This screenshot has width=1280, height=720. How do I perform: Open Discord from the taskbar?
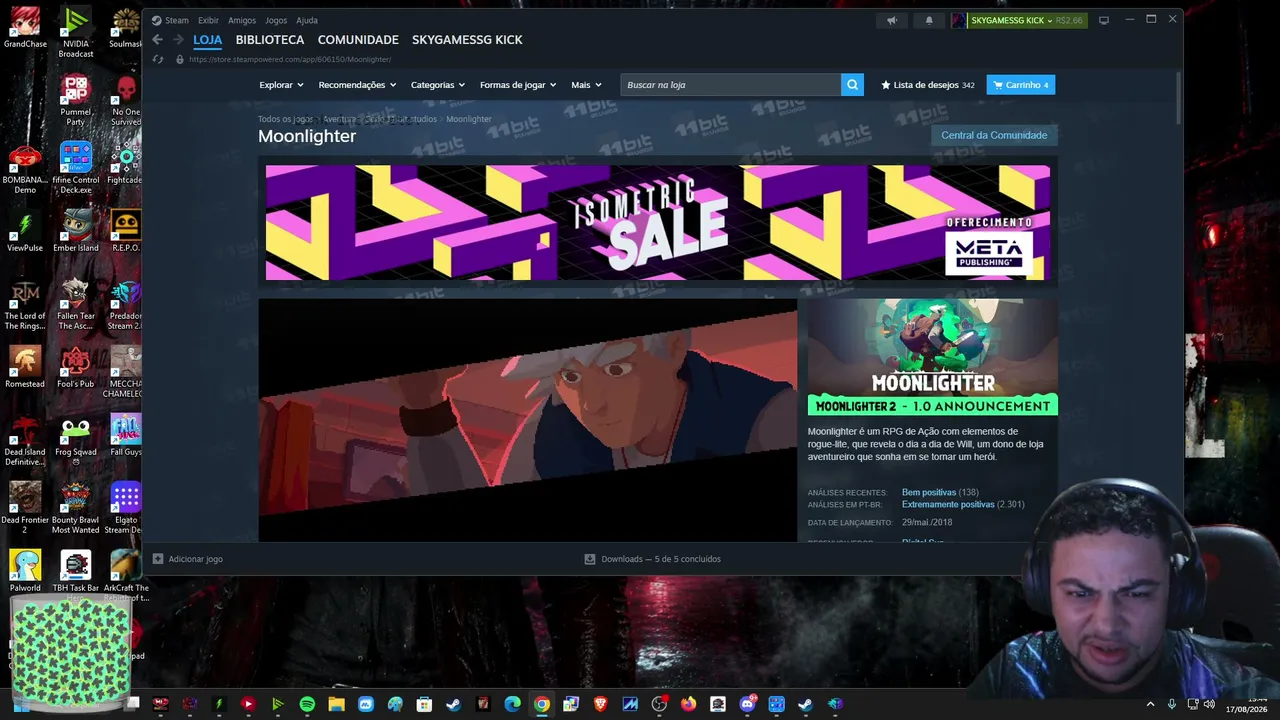747,704
